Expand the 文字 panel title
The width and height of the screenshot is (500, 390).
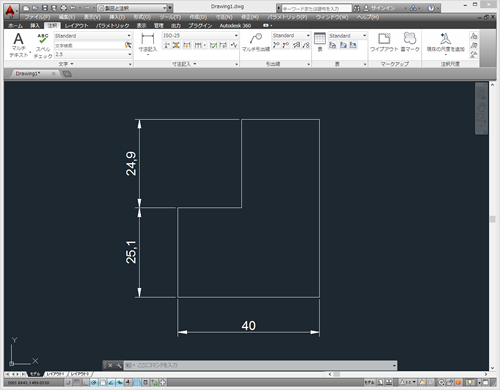click(x=66, y=64)
